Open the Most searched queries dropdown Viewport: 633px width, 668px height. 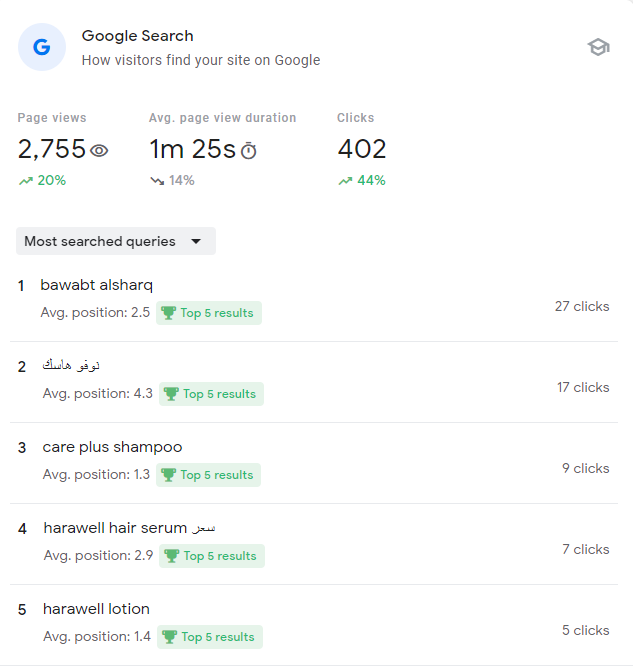[115, 241]
